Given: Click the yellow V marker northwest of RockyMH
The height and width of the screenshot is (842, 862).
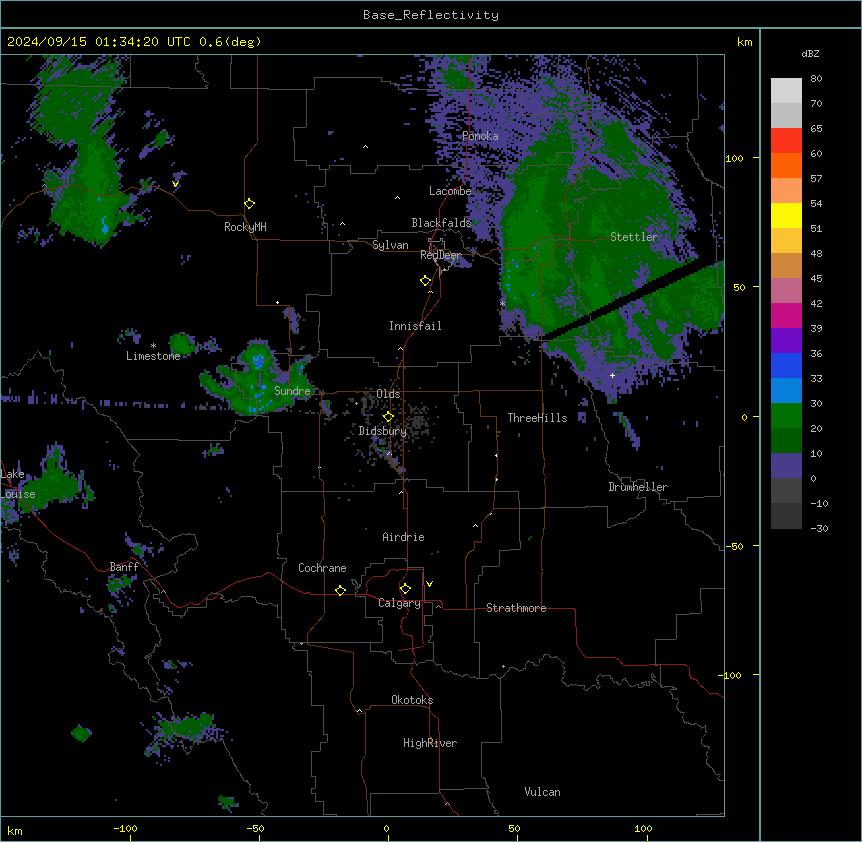Looking at the screenshot, I should tap(175, 184).
